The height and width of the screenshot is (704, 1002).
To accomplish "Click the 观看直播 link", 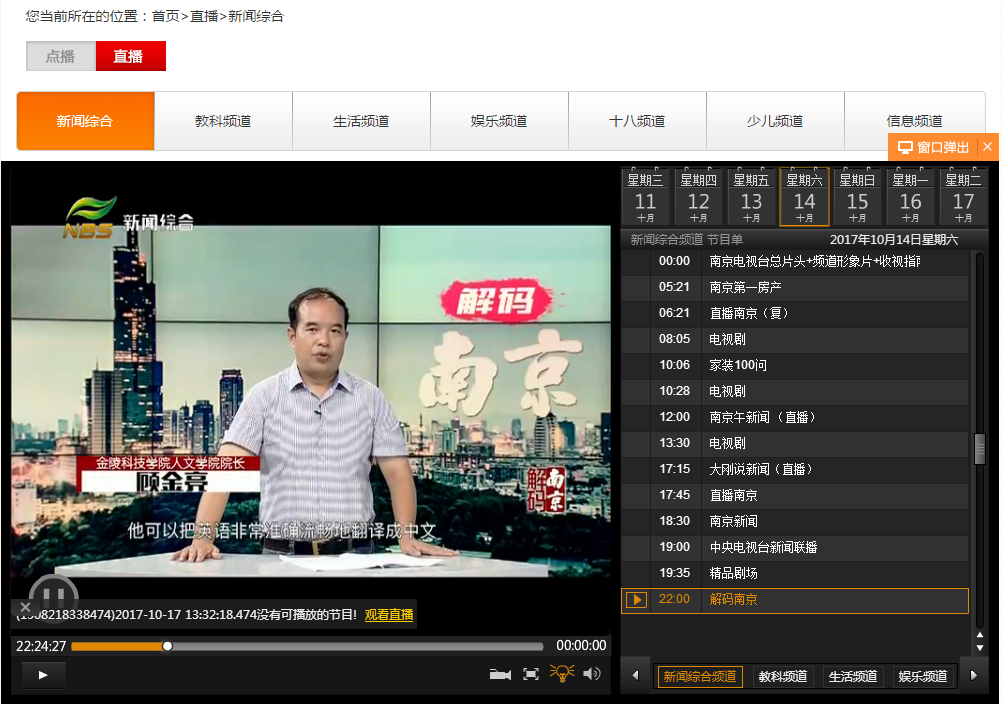I will 388,615.
